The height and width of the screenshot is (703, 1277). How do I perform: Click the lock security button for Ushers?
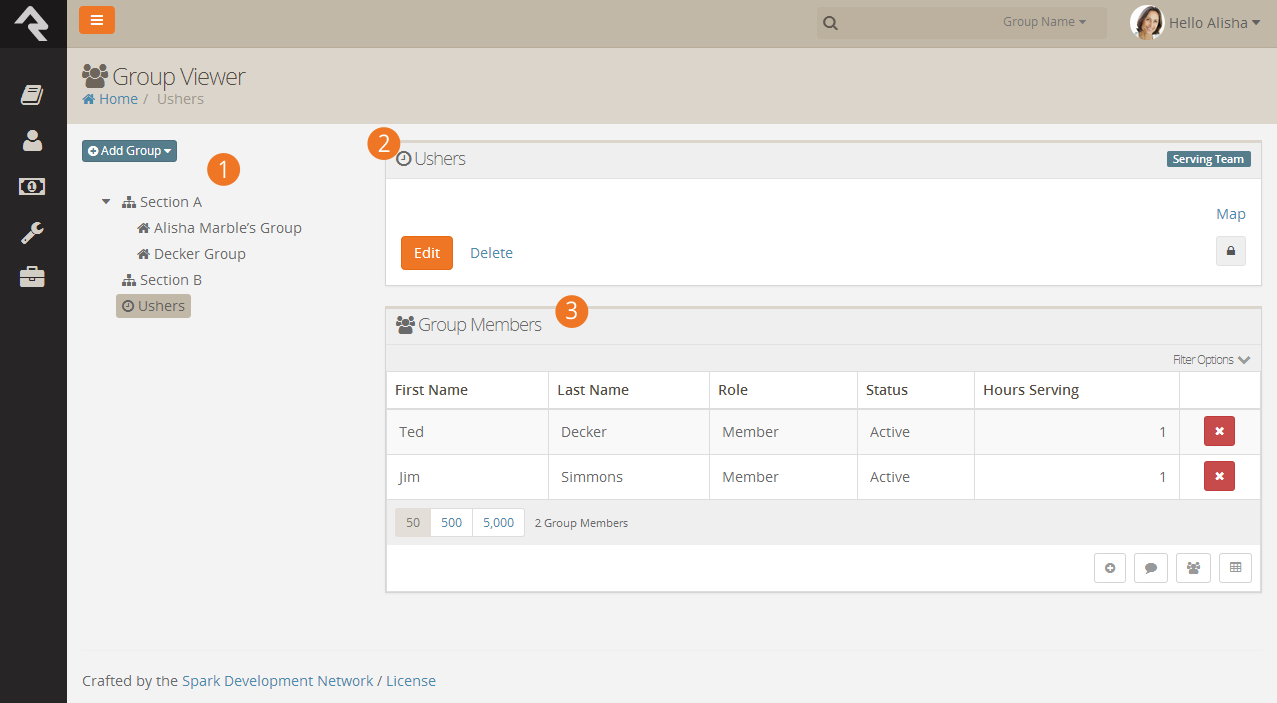[x=1231, y=251]
